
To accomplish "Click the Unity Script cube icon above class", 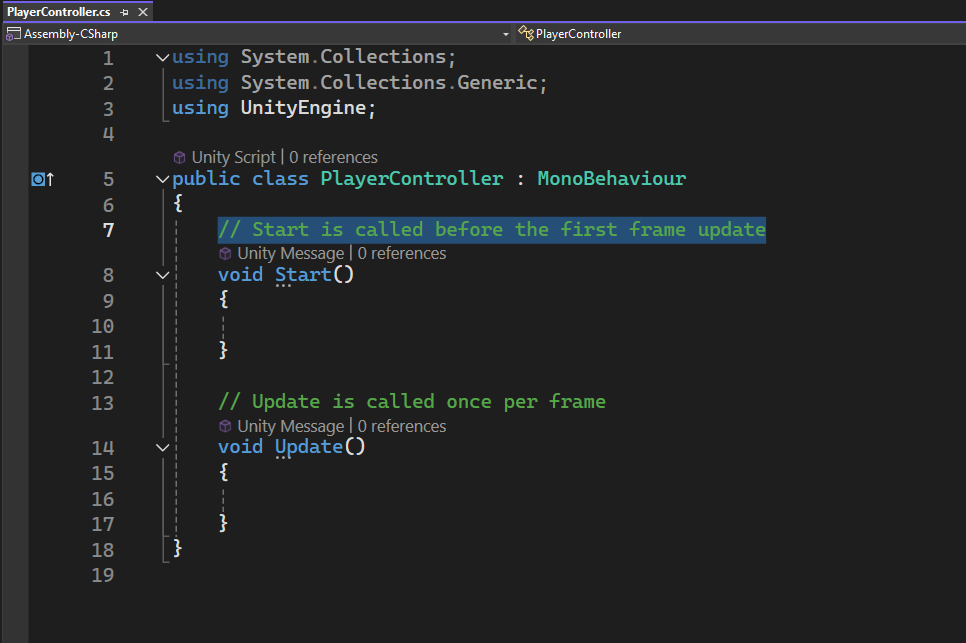I will click(x=179, y=157).
